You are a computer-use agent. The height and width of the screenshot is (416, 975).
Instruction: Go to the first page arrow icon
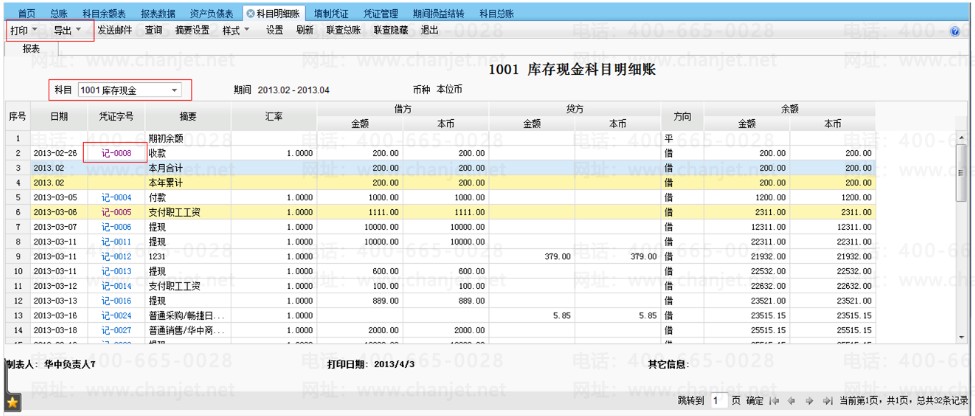pos(775,401)
